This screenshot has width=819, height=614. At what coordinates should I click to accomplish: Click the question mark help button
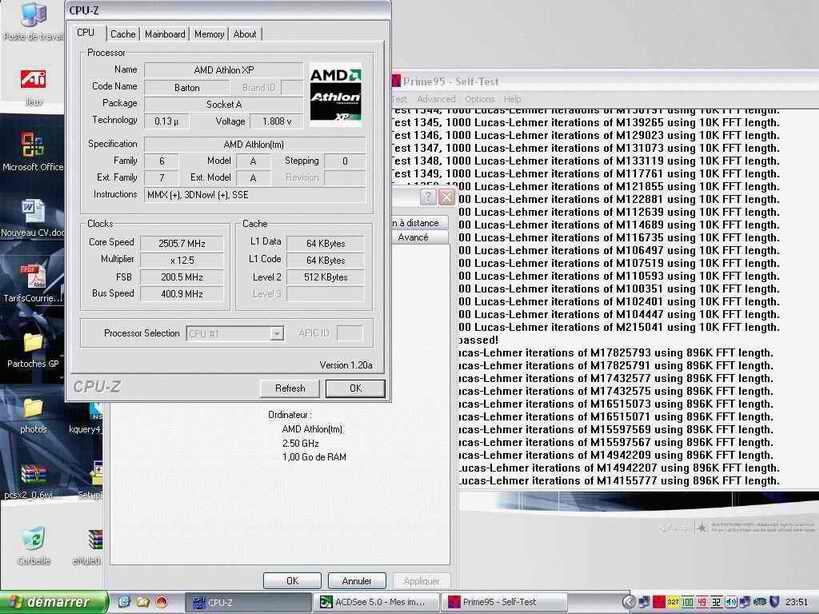(428, 197)
